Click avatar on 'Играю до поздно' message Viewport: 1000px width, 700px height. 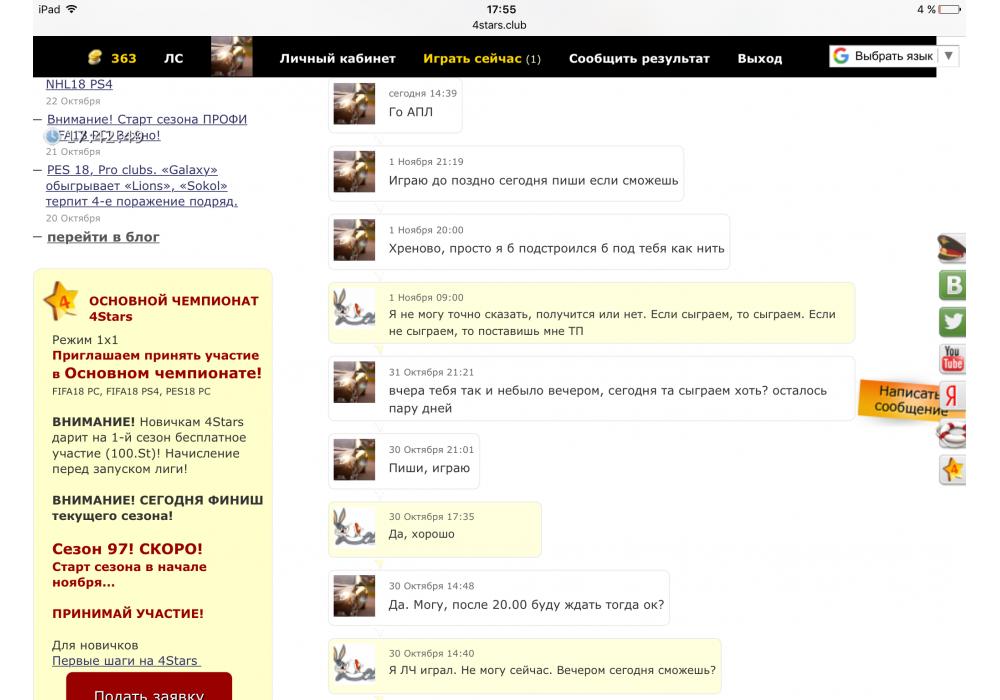[354, 171]
